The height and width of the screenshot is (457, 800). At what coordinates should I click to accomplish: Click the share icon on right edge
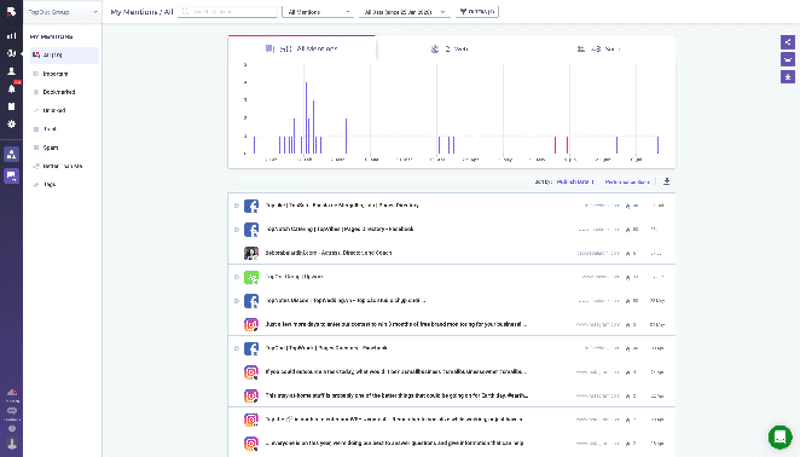coord(788,42)
